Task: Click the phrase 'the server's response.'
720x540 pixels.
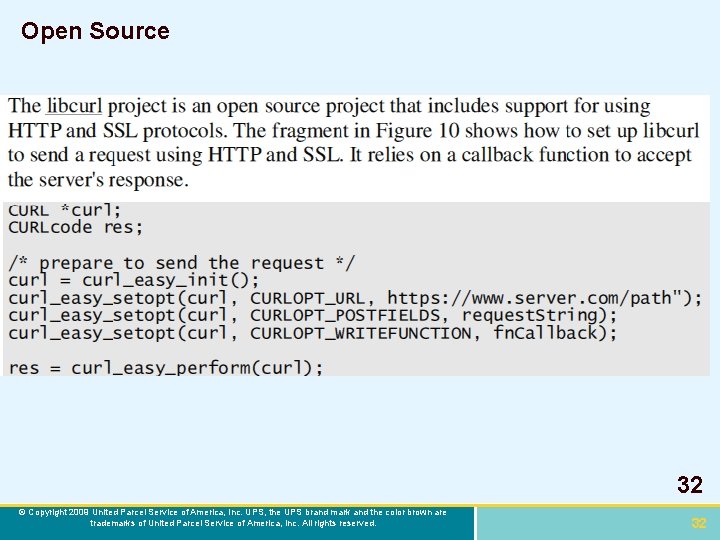Action: (x=98, y=180)
